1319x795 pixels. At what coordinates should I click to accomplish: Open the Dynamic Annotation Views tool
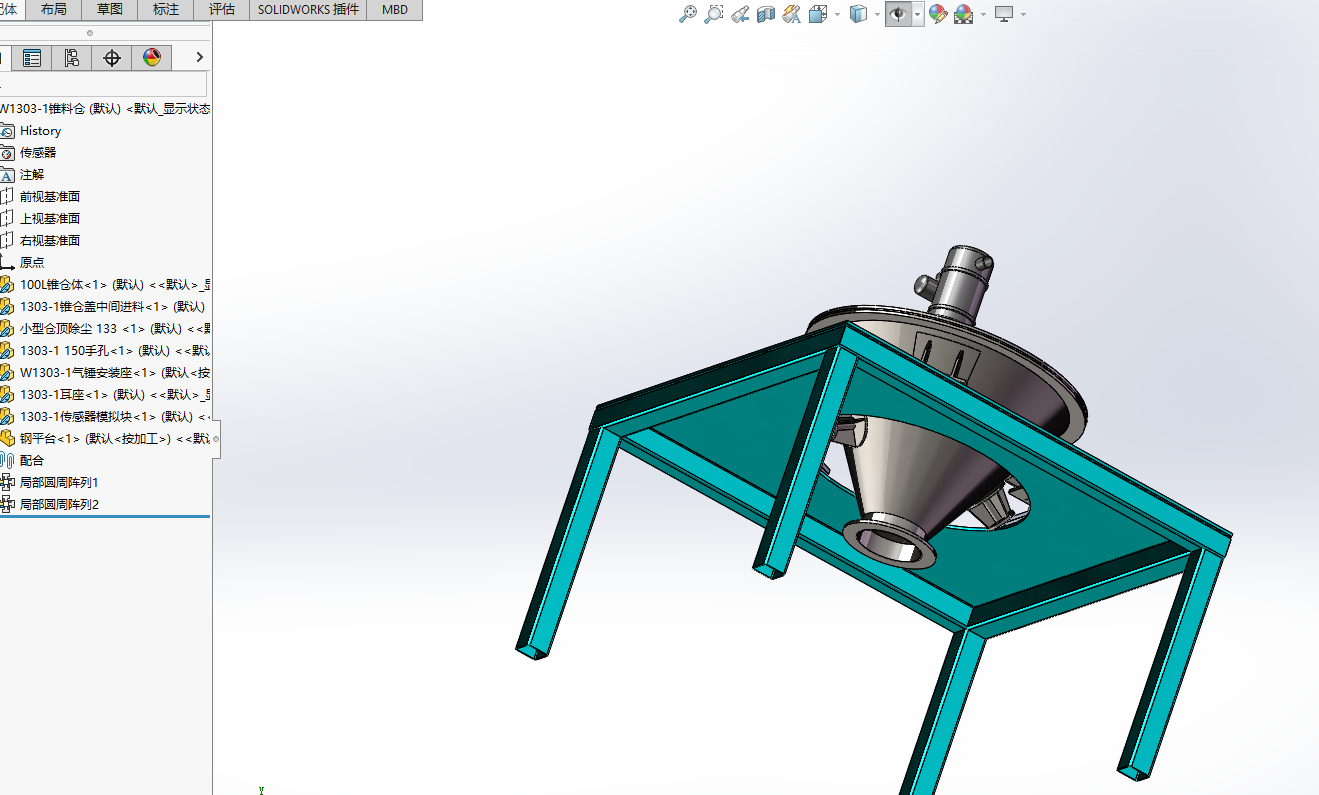tap(792, 14)
